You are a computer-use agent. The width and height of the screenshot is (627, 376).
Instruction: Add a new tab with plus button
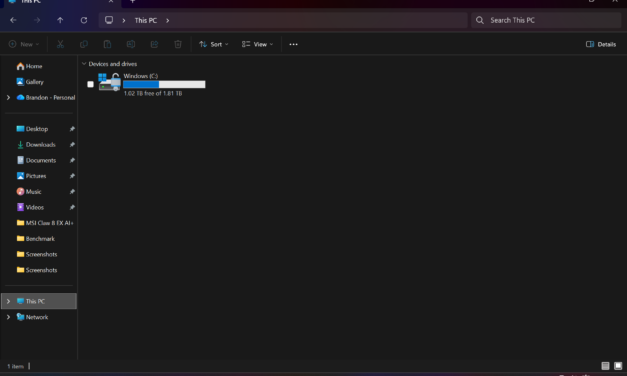pyautogui.click(x=133, y=2)
